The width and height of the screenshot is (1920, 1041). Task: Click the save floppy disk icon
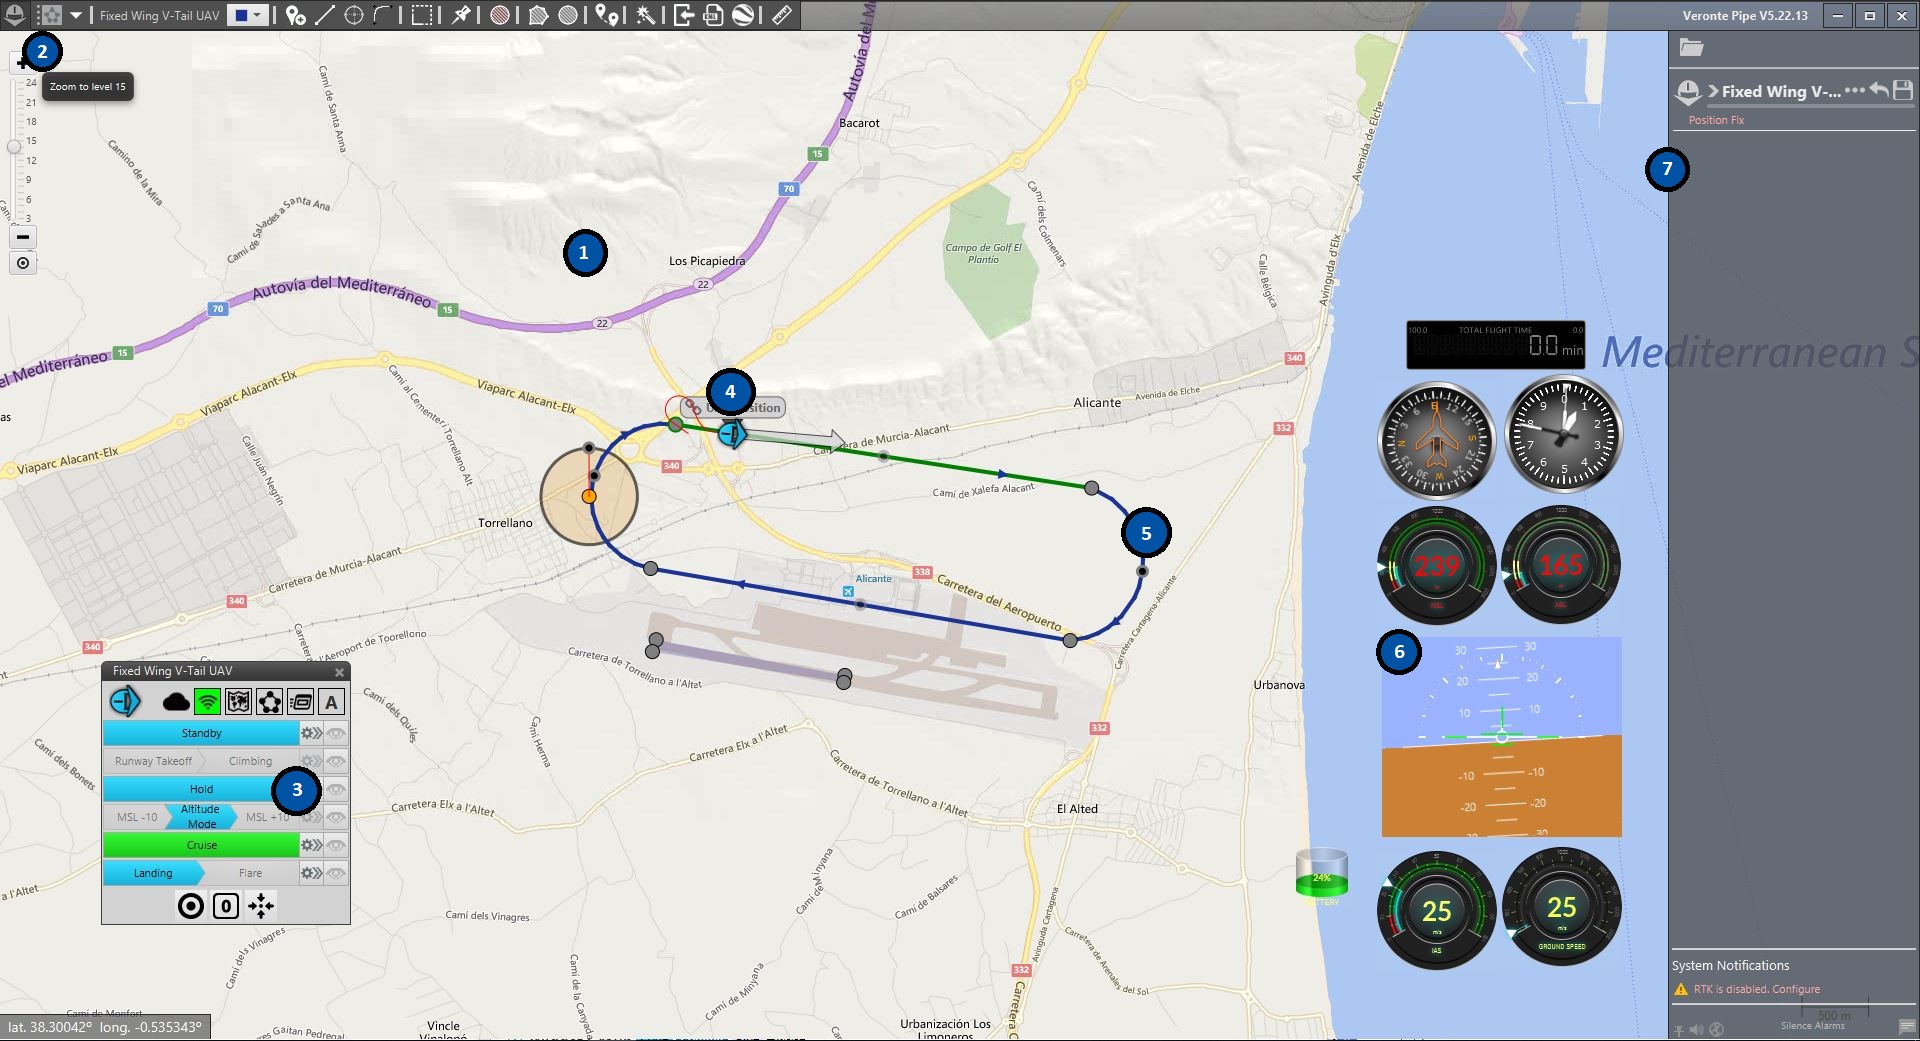1903,90
